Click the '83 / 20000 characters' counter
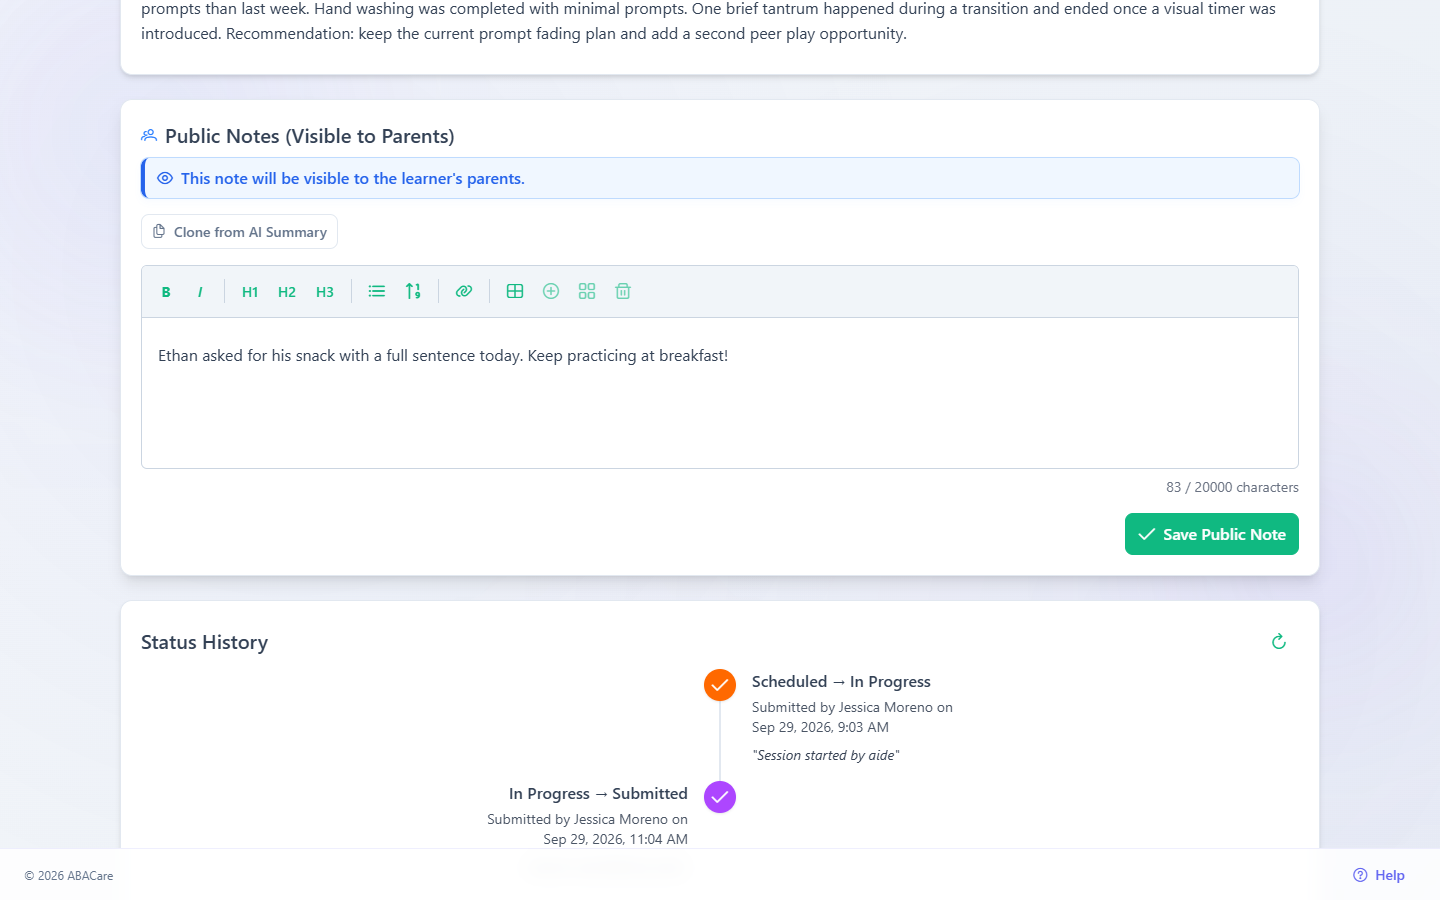This screenshot has width=1440, height=900. (x=1232, y=487)
